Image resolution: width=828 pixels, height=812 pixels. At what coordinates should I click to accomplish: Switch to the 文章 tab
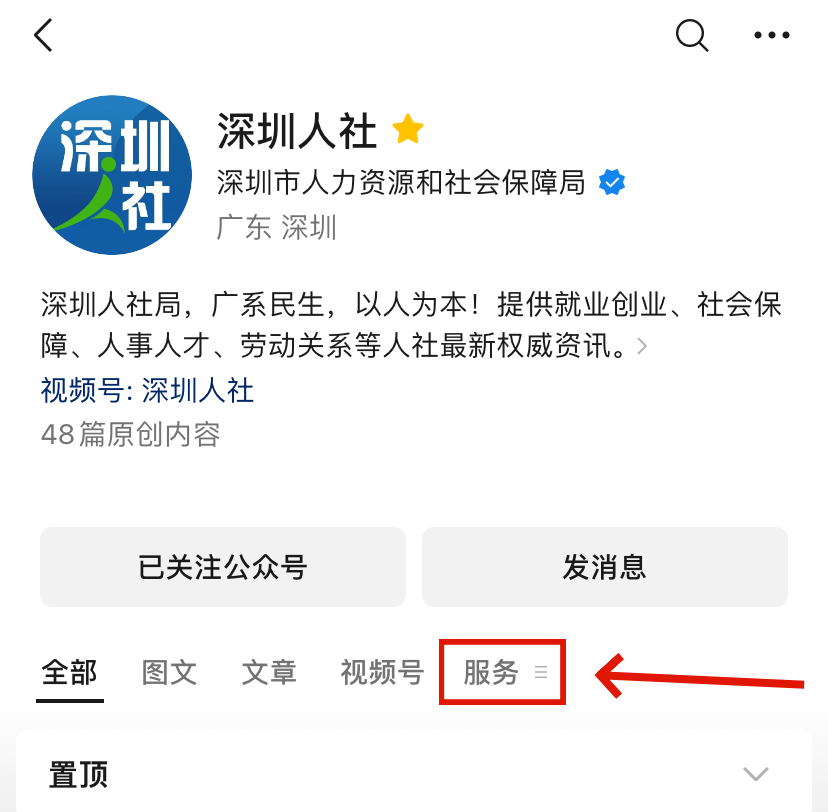[x=269, y=672]
